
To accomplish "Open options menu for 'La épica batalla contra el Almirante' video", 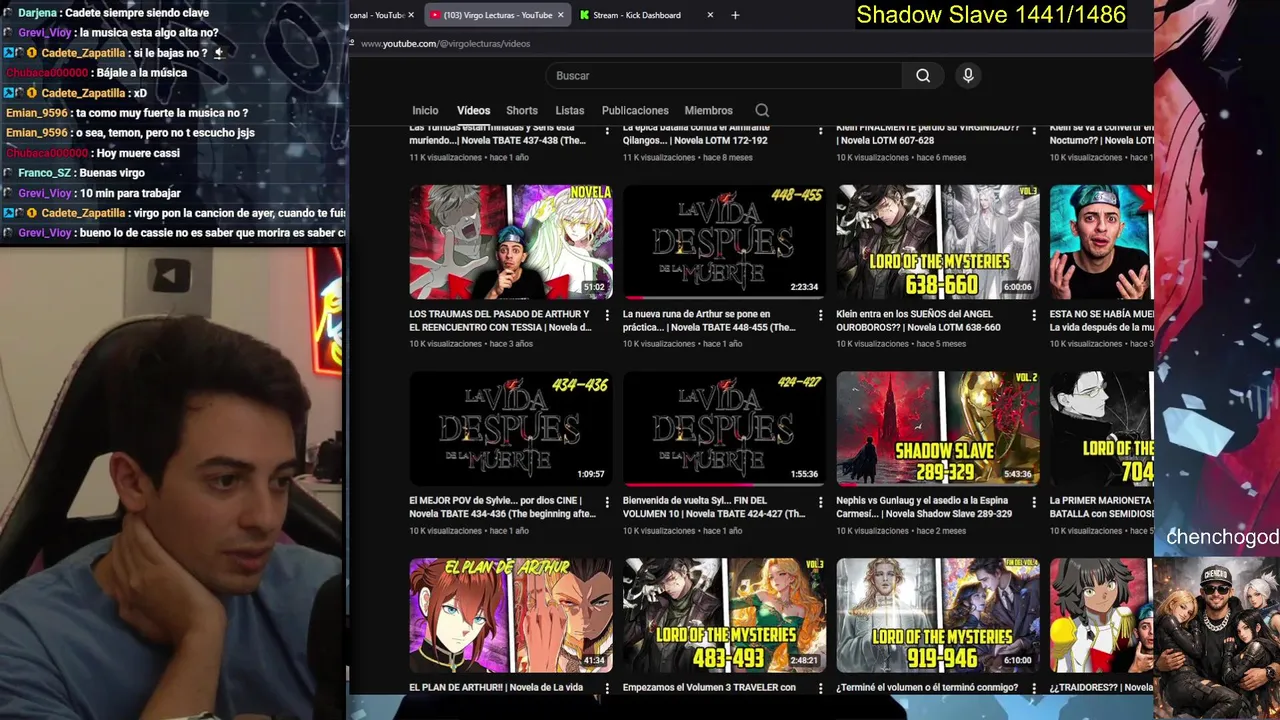I will tap(820, 131).
